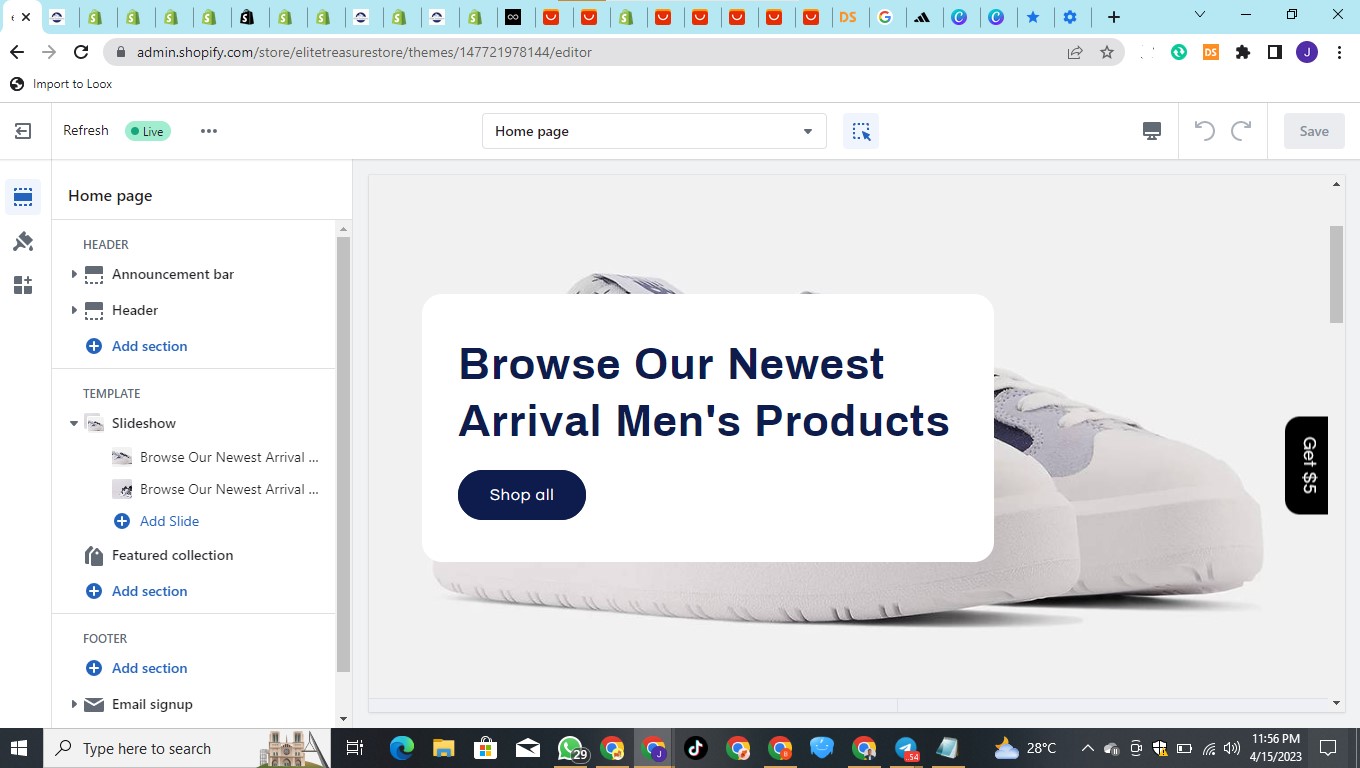Open WhatsApp from the taskbar

coord(571,748)
